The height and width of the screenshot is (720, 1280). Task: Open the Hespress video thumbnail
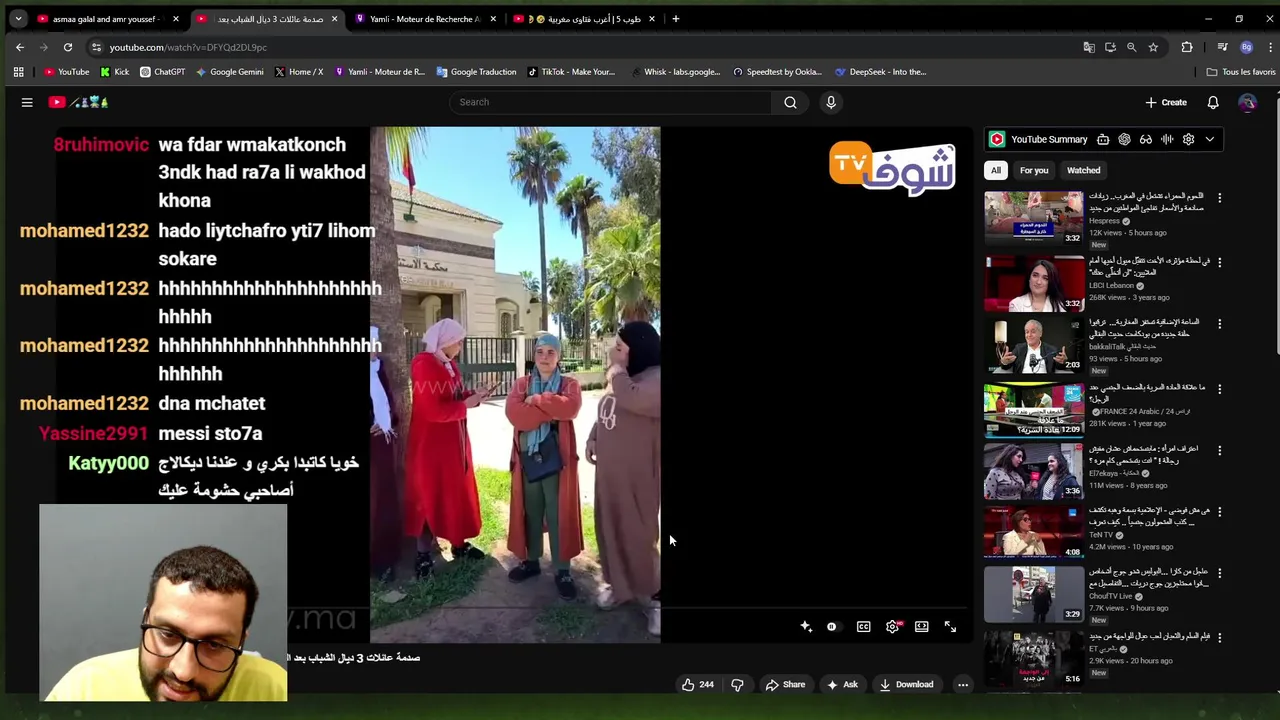tap(1034, 218)
